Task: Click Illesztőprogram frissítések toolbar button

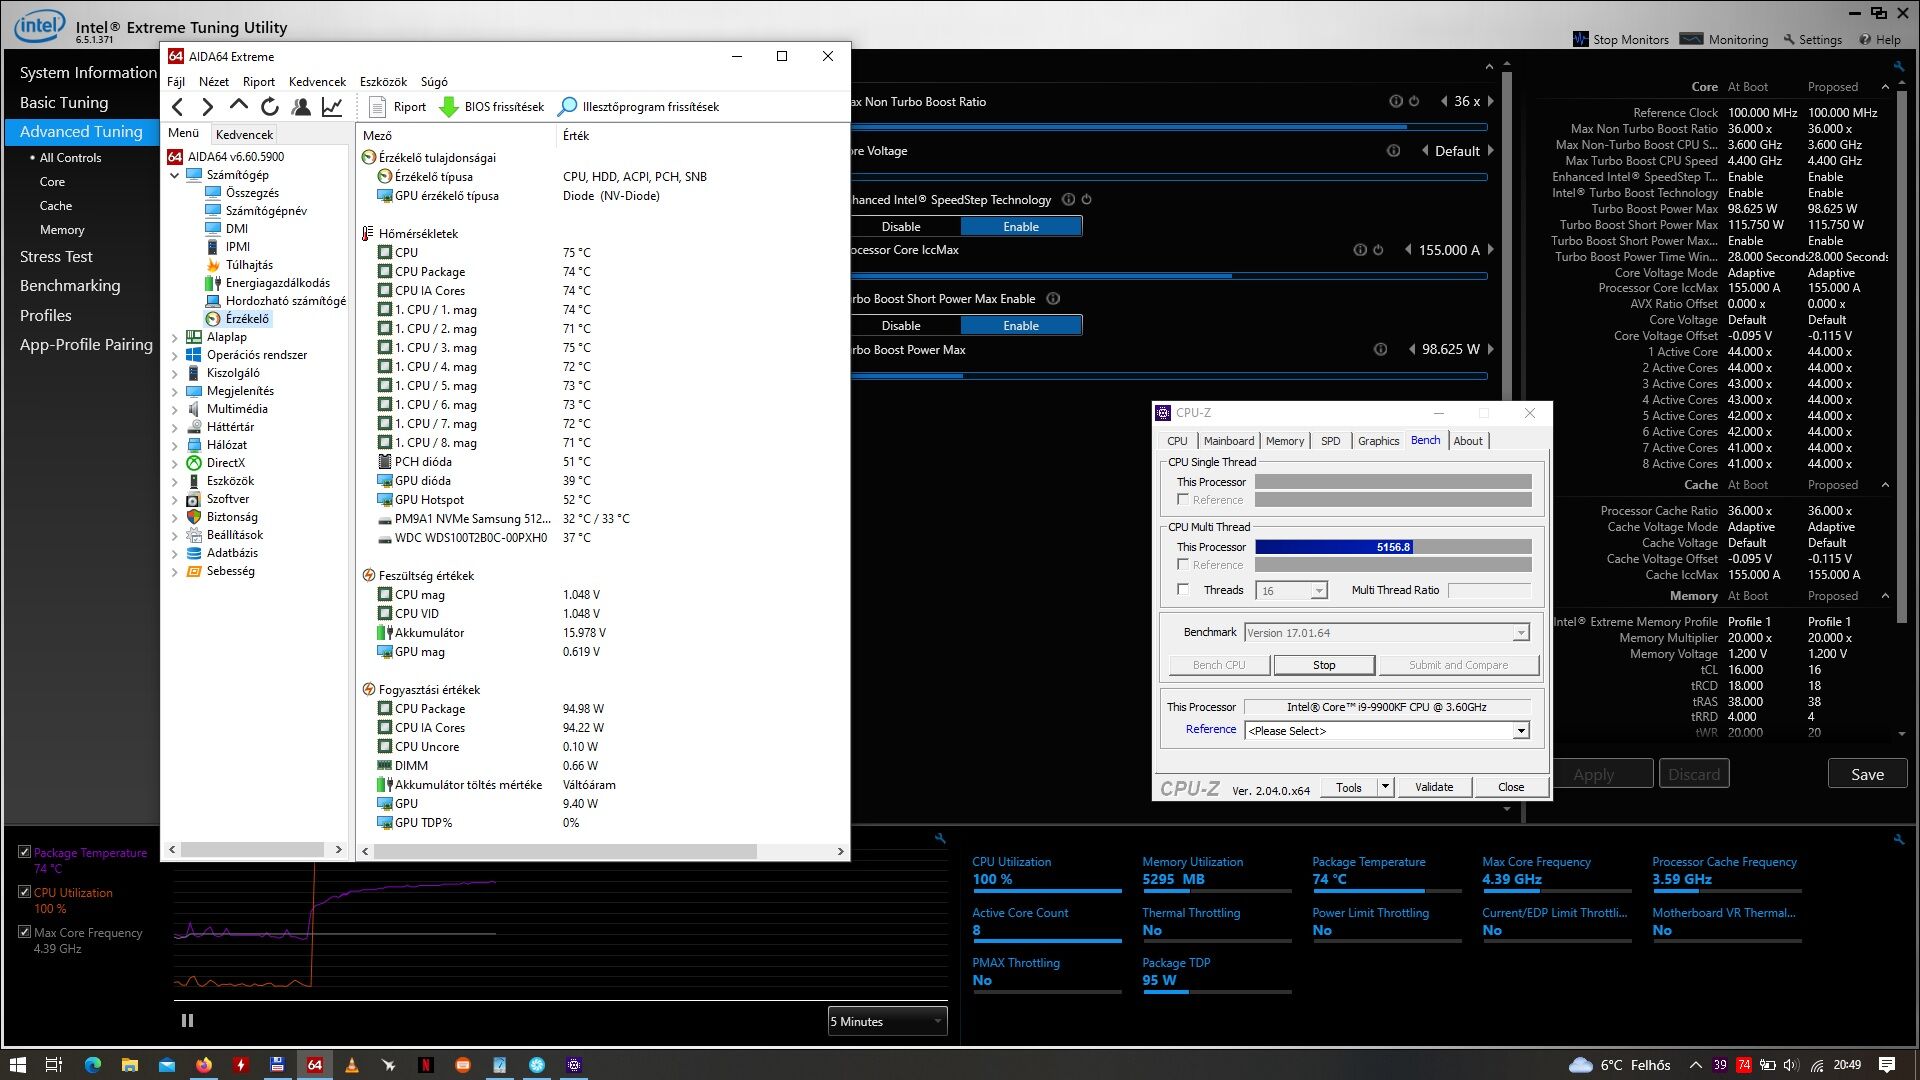Action: click(639, 107)
